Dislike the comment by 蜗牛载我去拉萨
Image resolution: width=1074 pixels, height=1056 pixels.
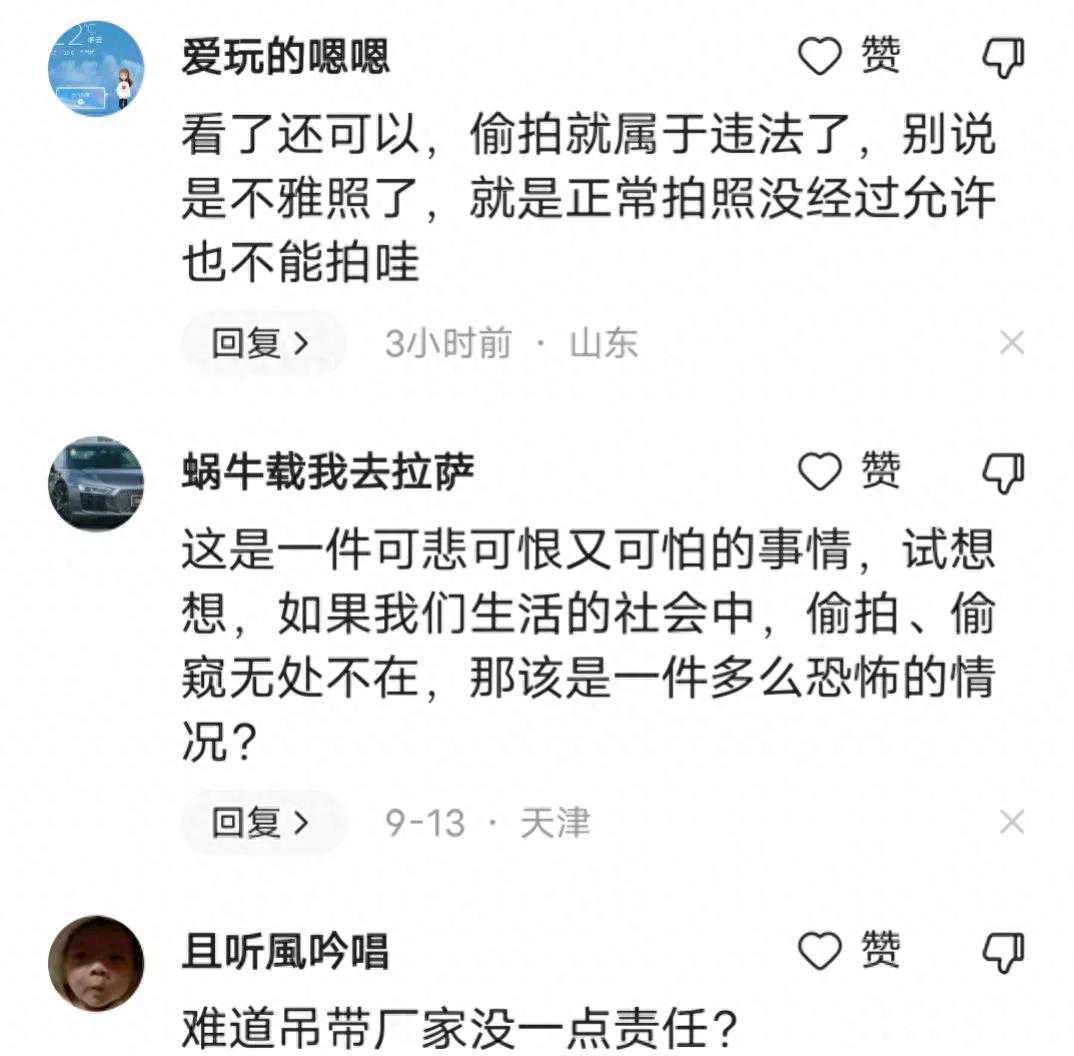1003,471
